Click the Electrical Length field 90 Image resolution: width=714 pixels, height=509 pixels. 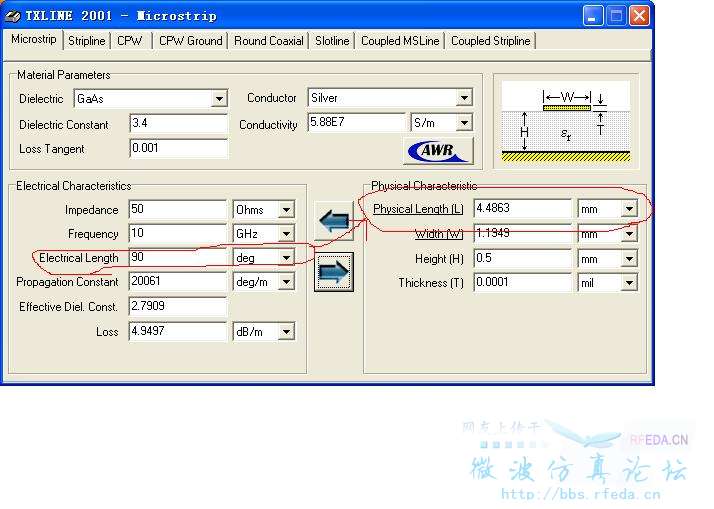[178, 258]
